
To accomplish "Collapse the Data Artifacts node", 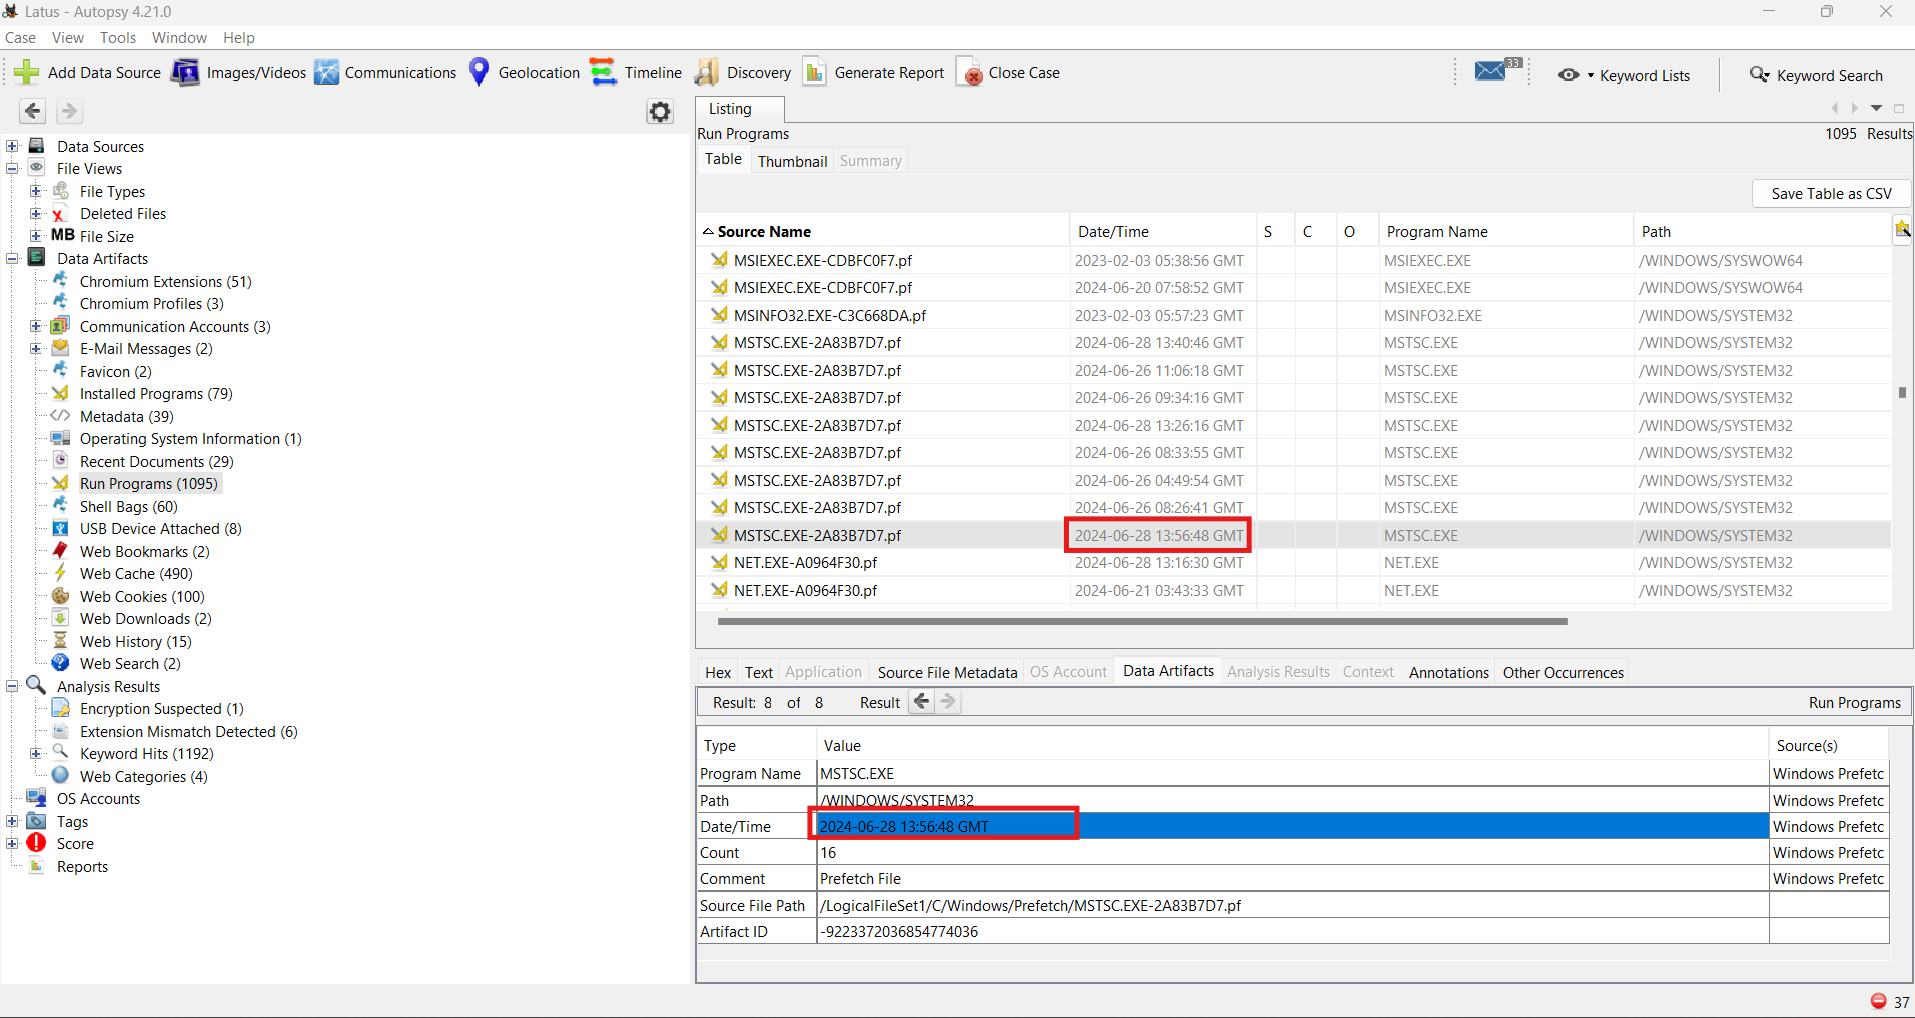I will (12, 258).
